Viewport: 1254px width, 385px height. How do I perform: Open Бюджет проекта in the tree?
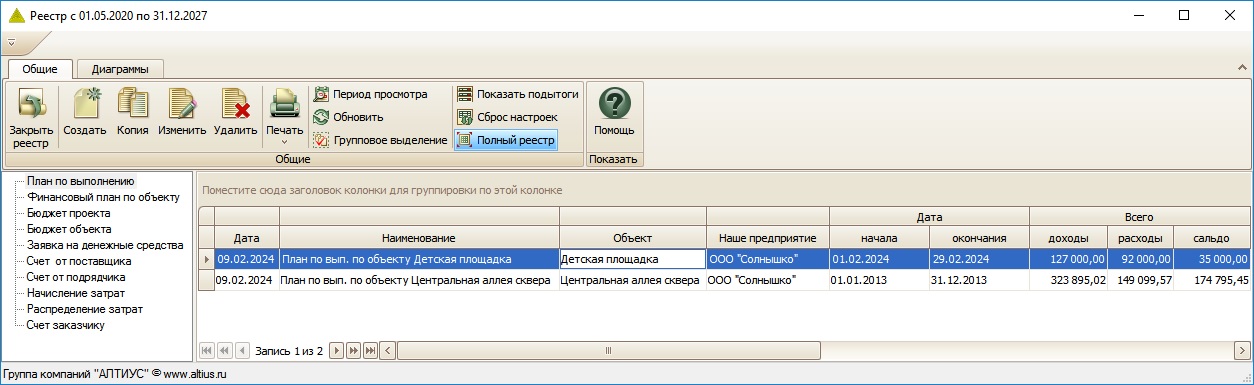pyautogui.click(x=68, y=213)
